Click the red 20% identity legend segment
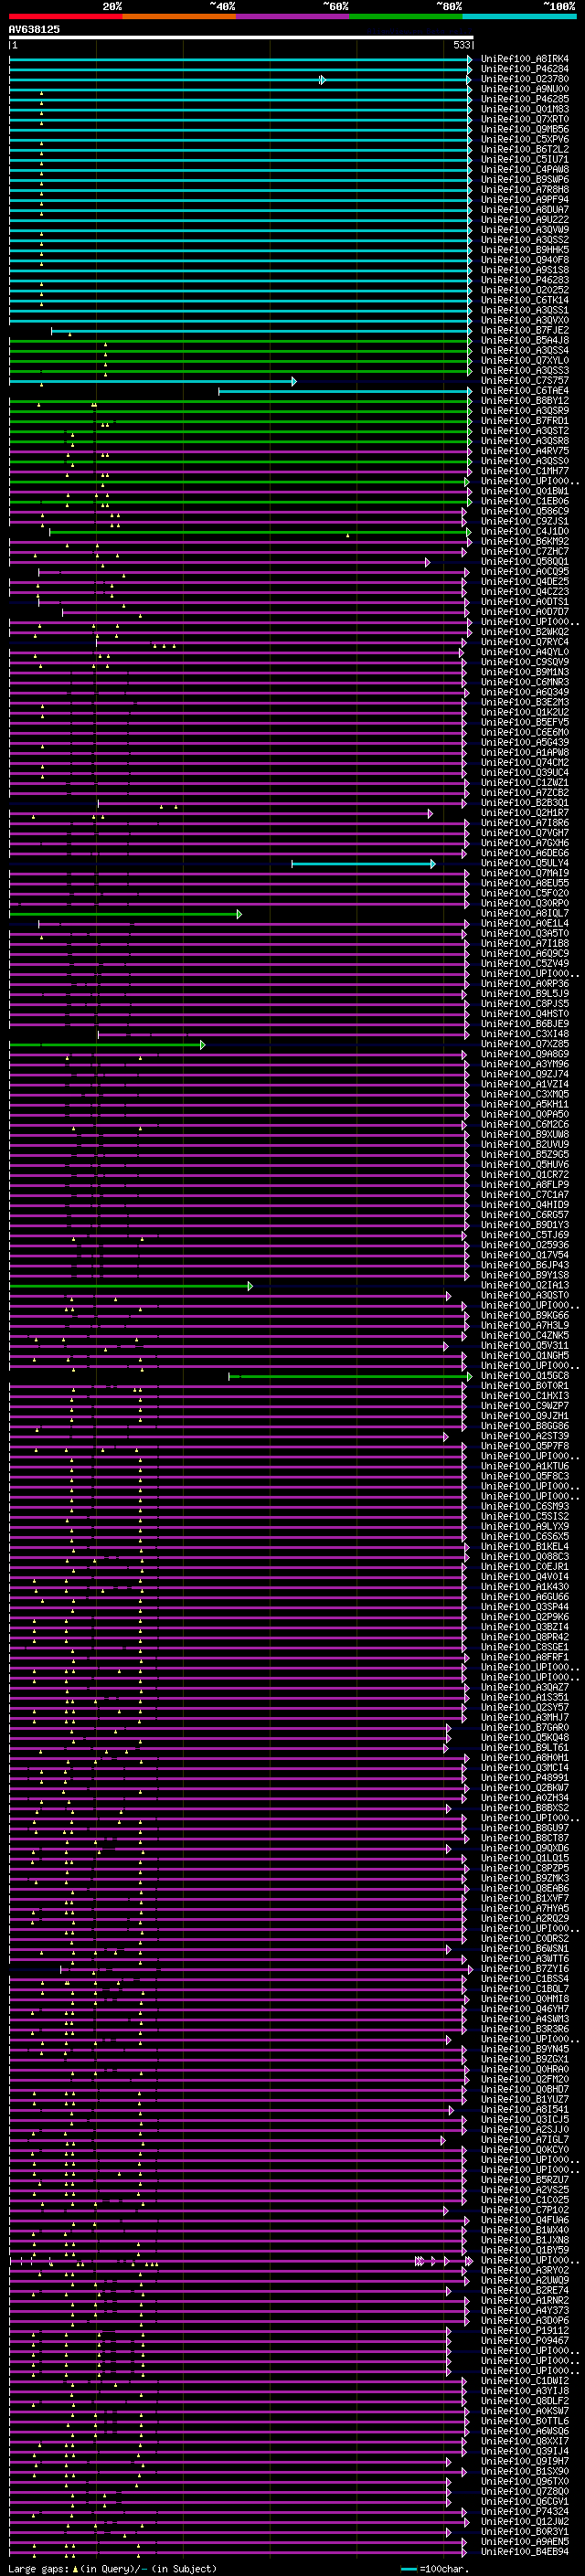The image size is (585, 2576). (x=66, y=16)
